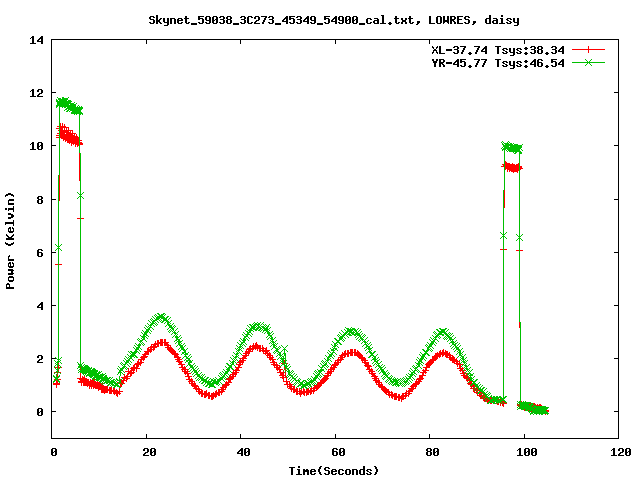The height and width of the screenshot is (480, 640).
Task: Click y-axis tick label 12
Action: [36, 93]
